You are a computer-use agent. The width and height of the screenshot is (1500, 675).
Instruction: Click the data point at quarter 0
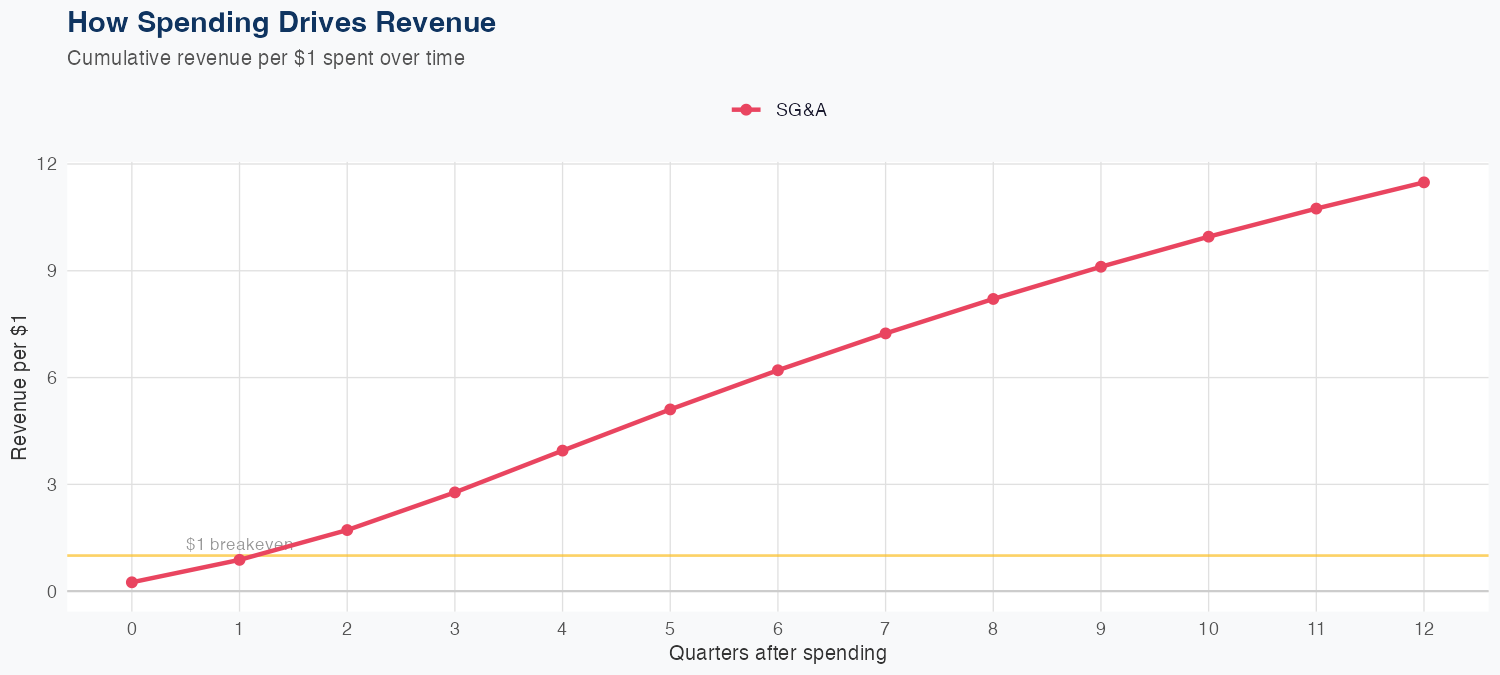tap(132, 582)
